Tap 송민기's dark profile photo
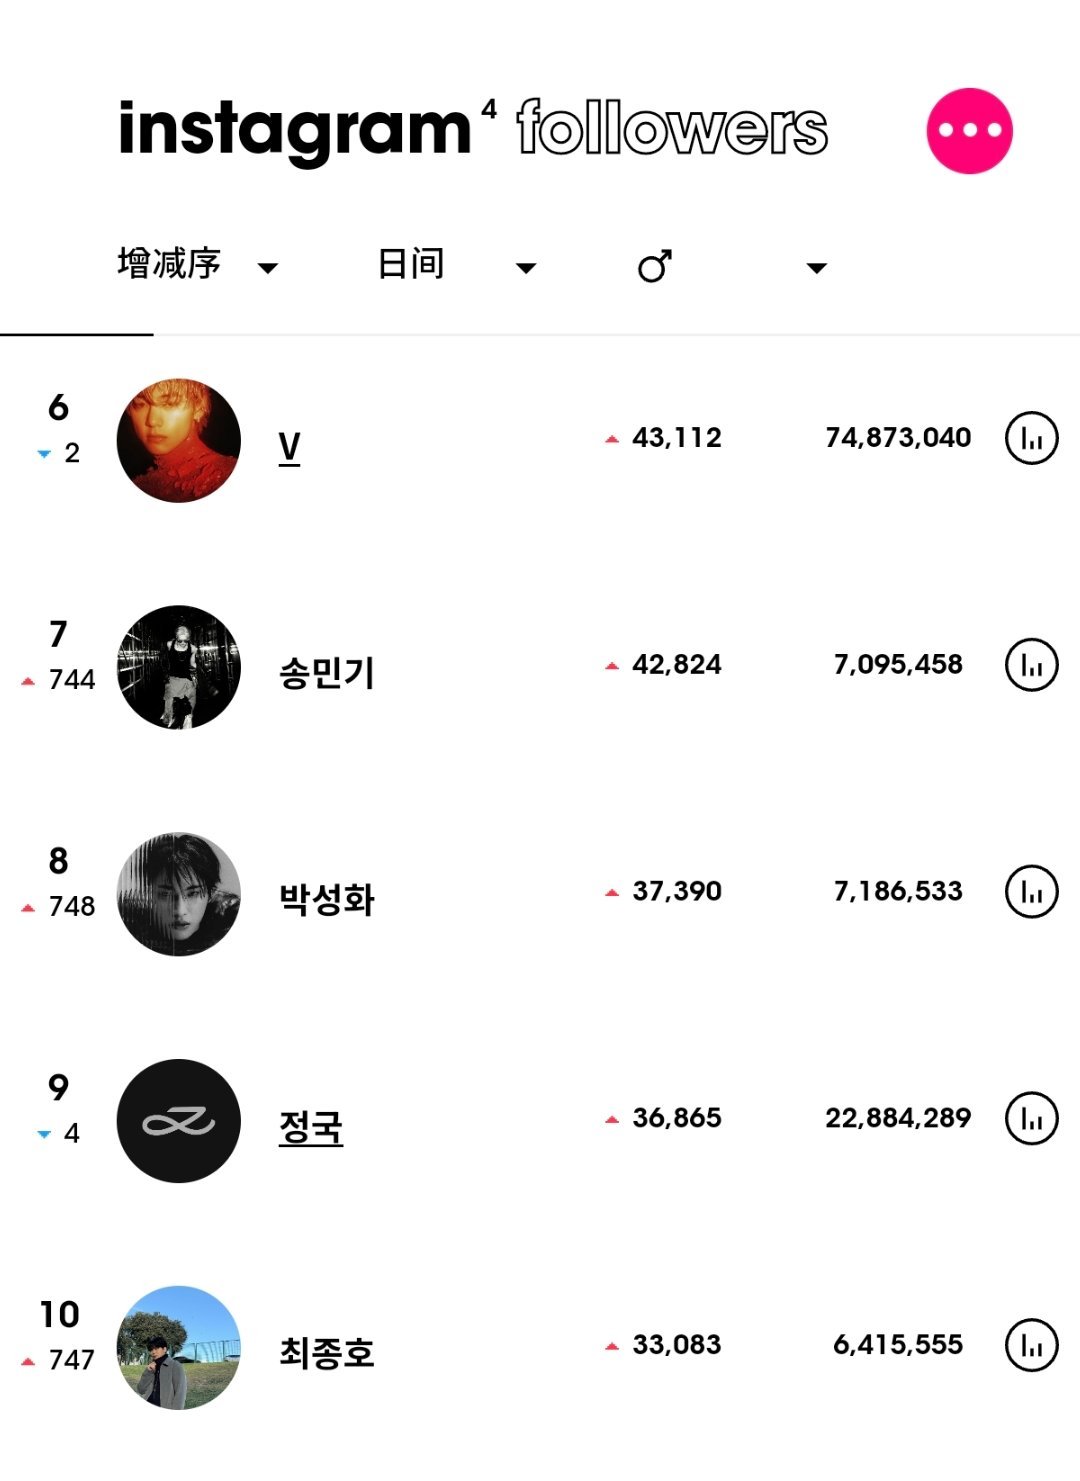 (x=179, y=667)
